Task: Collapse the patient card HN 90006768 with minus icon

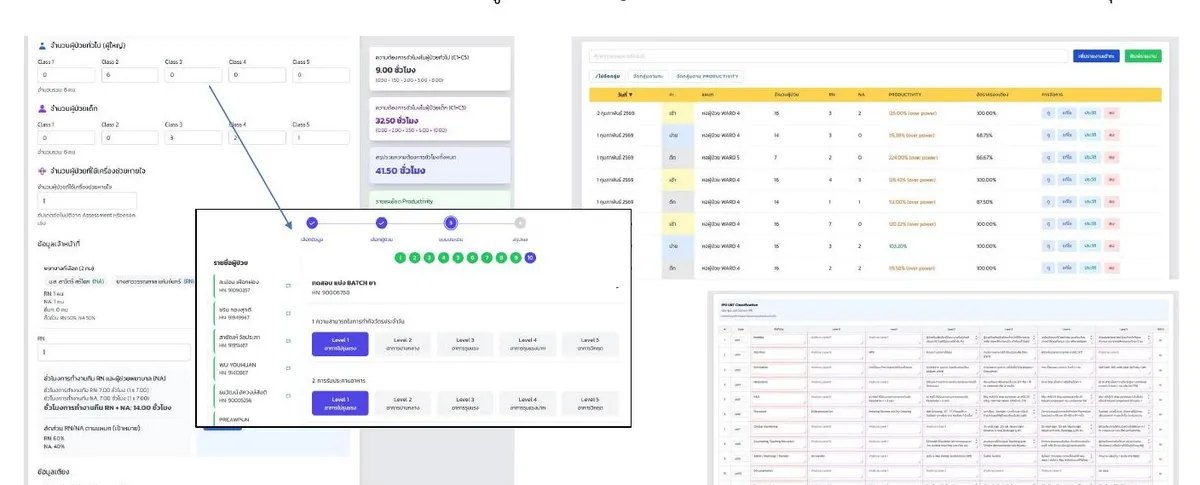Action: pos(617,288)
